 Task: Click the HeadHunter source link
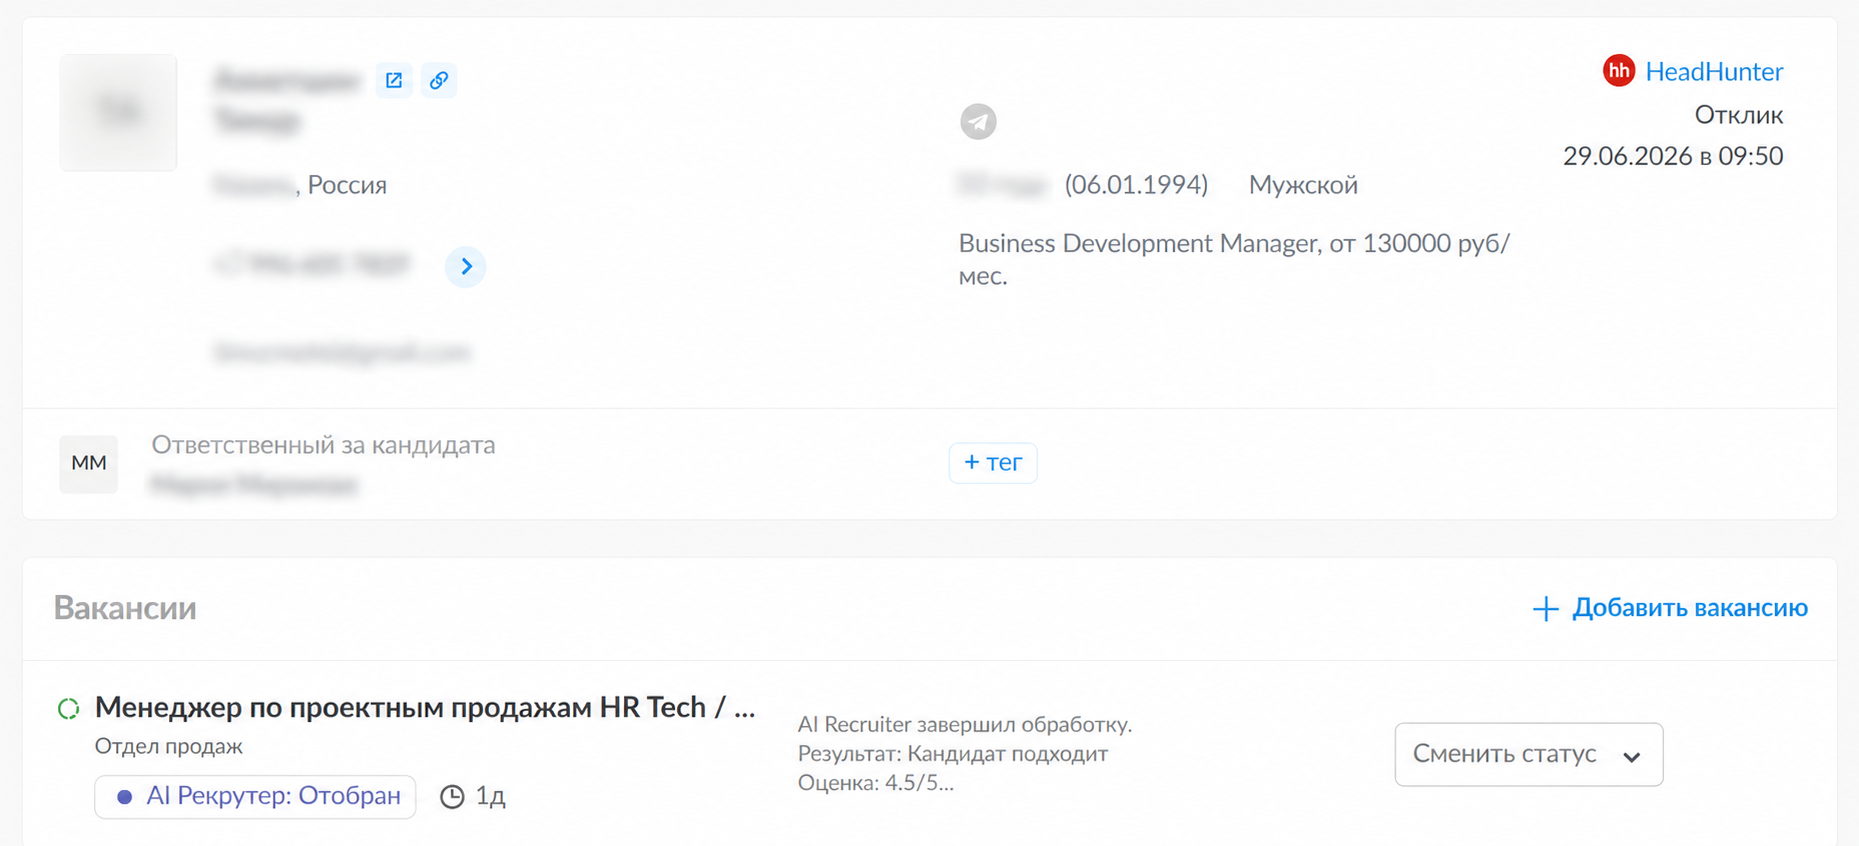pyautogui.click(x=1714, y=71)
